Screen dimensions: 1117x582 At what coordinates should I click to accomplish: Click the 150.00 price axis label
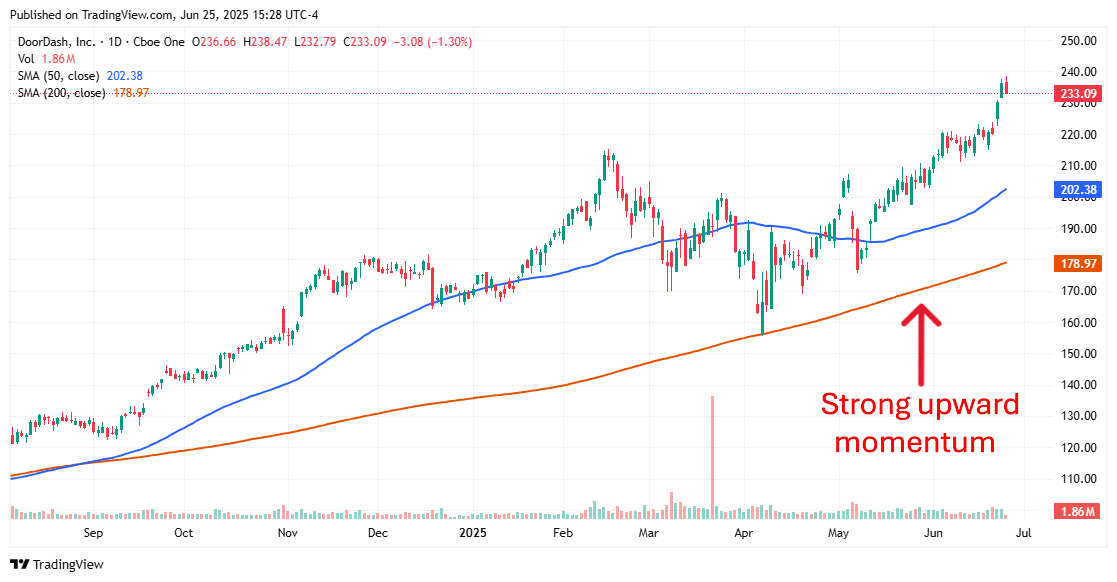coord(1079,353)
